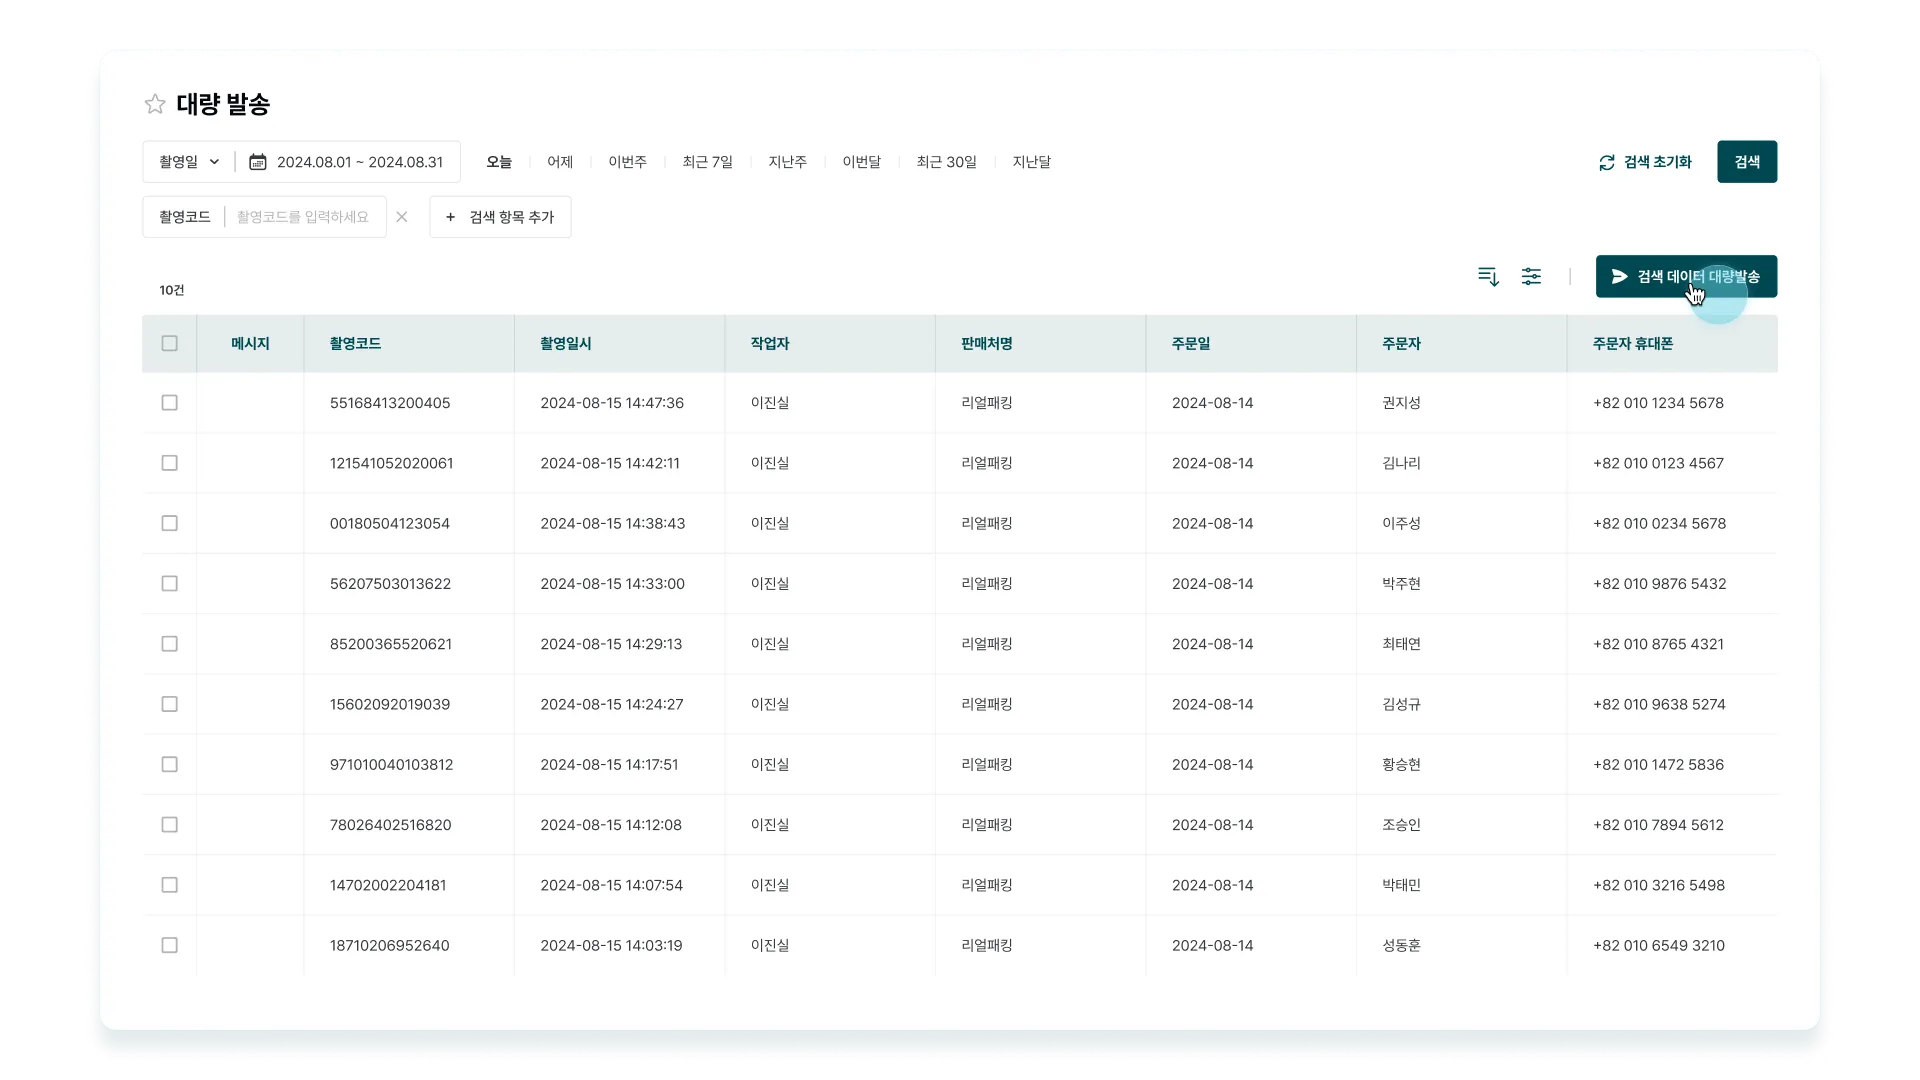Check the row for 권지성
This screenshot has height=1080, width=1920.
point(170,403)
